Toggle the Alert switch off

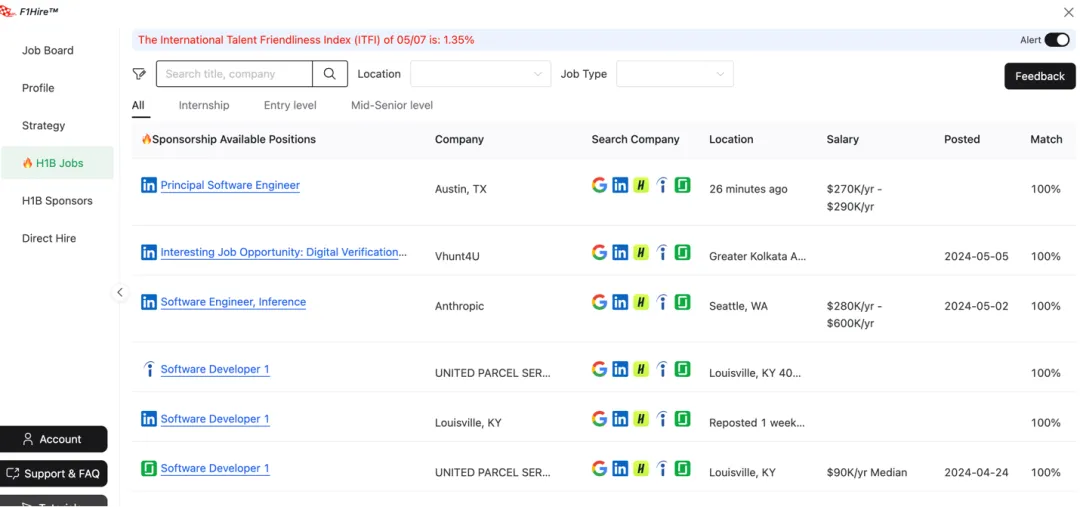(x=1057, y=40)
